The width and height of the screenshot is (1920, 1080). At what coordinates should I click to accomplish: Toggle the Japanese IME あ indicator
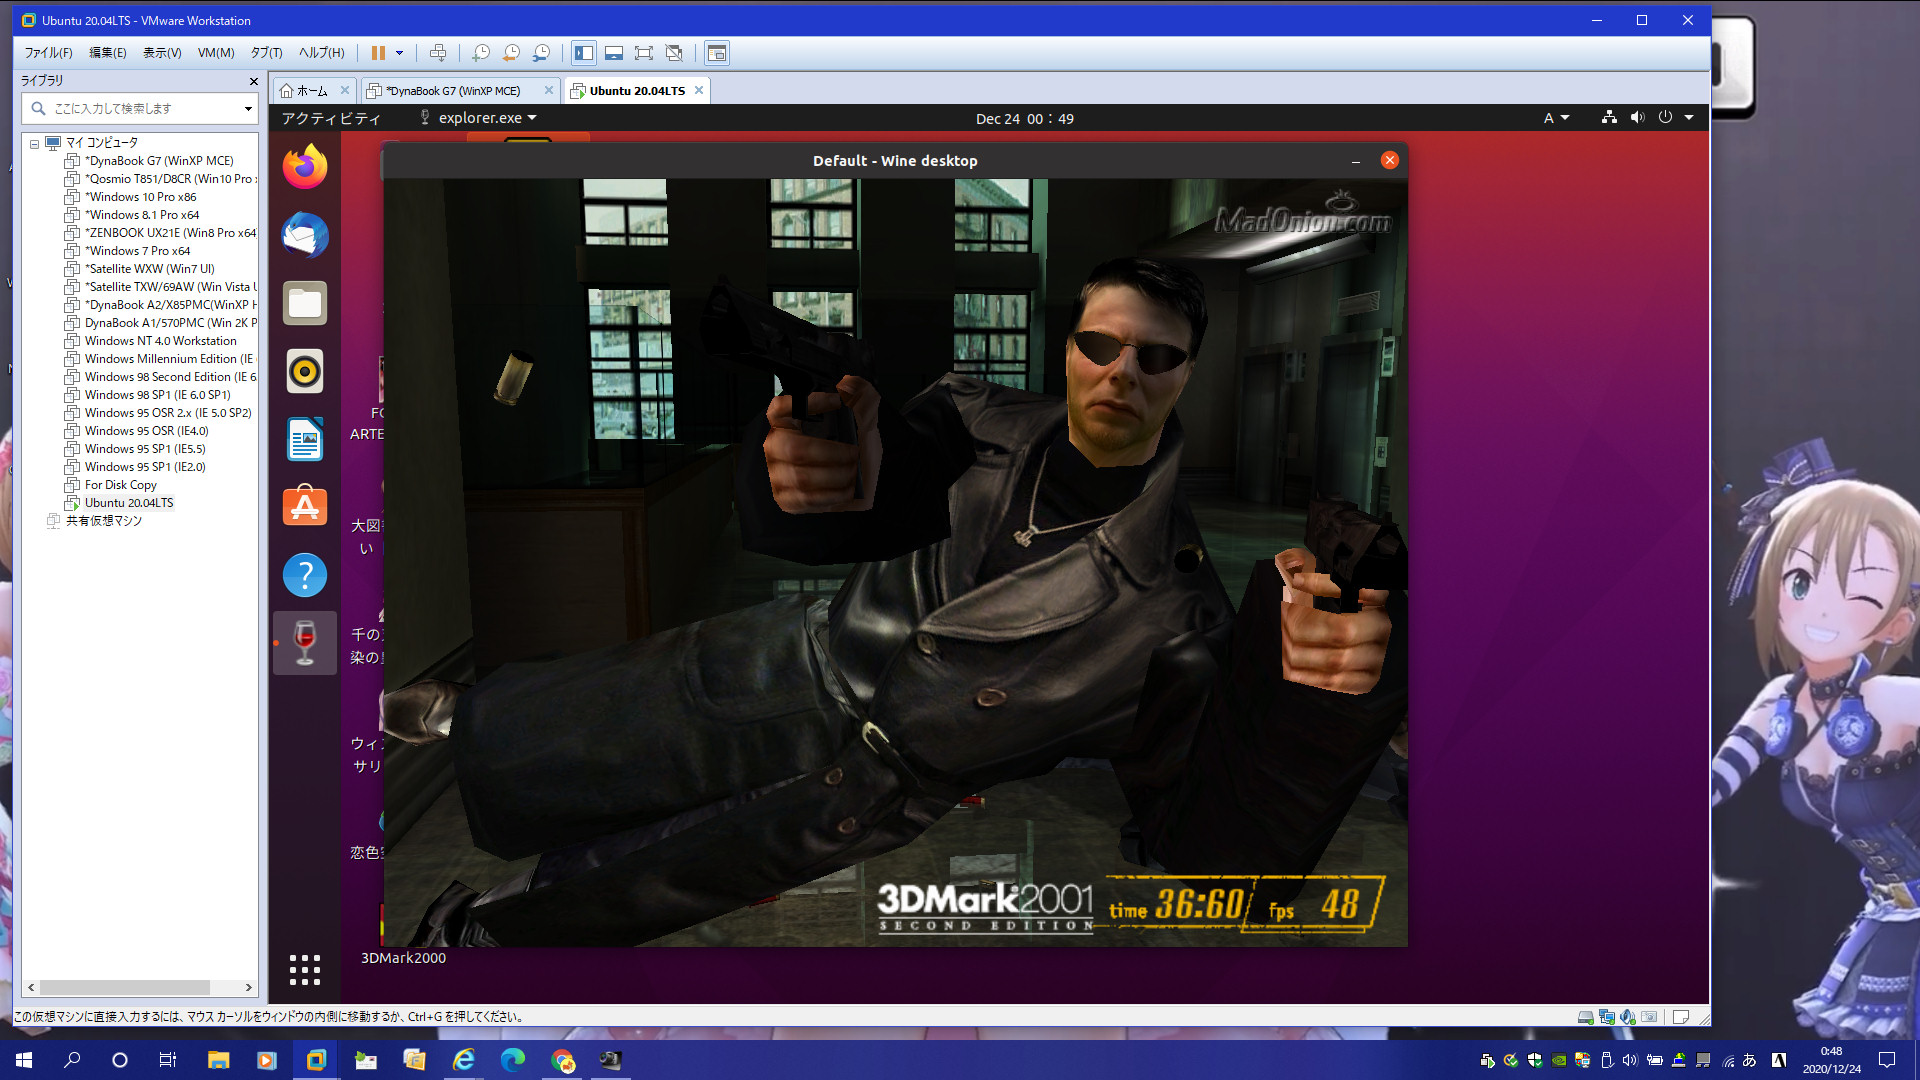[1750, 1061]
